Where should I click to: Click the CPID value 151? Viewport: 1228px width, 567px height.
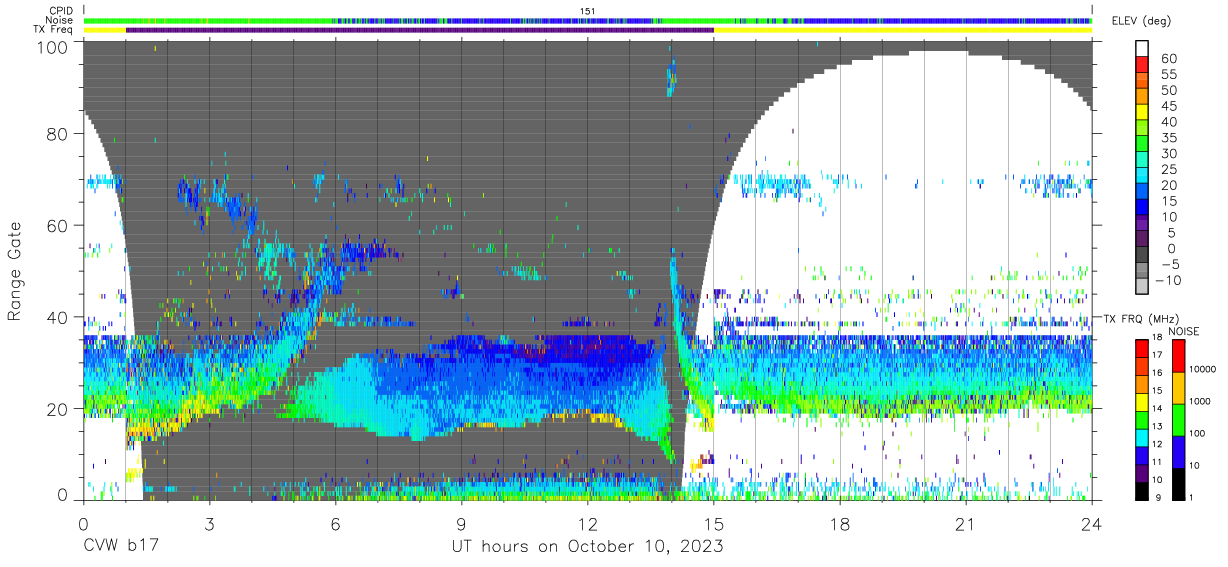tap(588, 11)
